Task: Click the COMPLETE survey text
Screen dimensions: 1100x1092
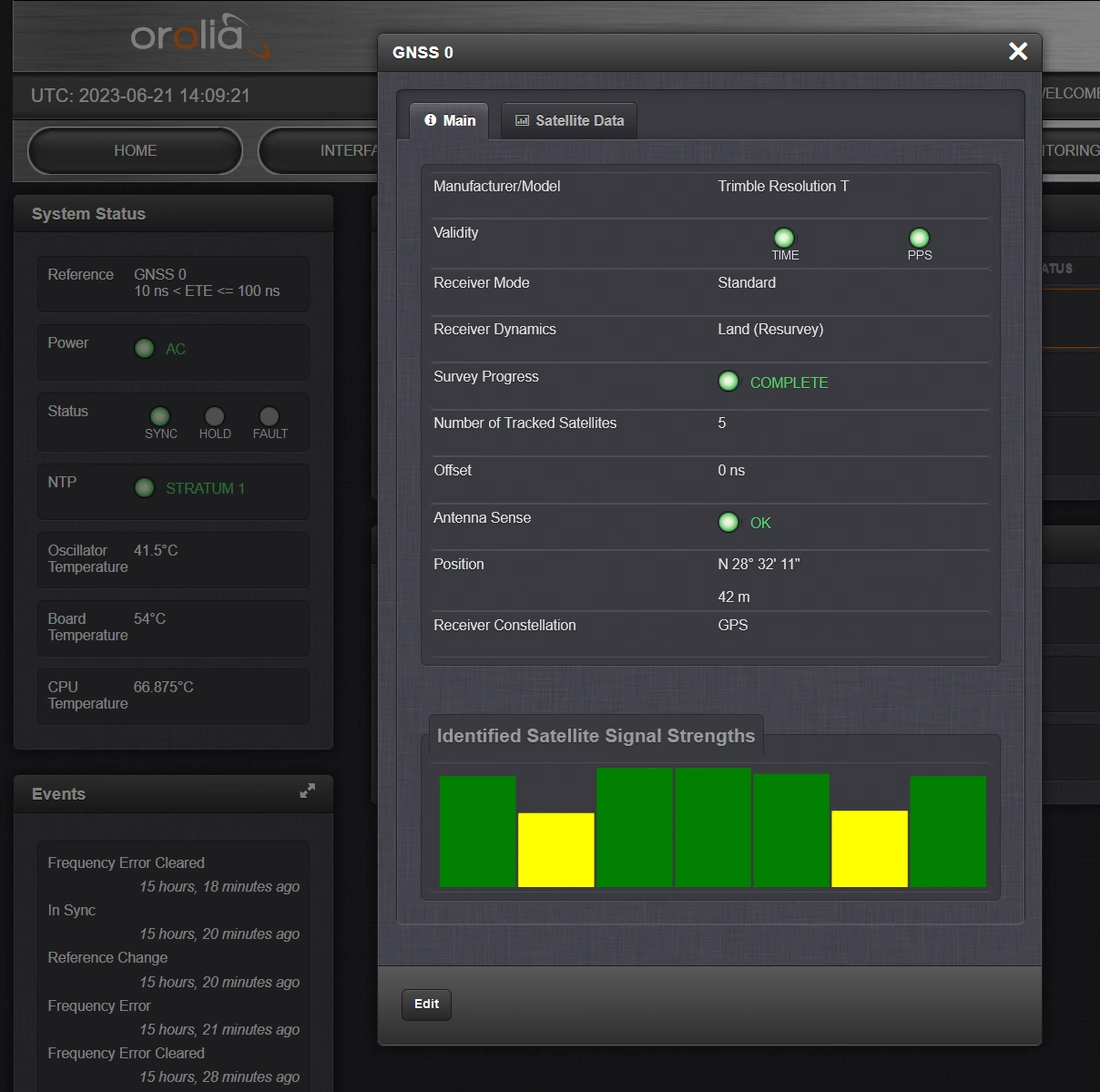Action: point(789,382)
